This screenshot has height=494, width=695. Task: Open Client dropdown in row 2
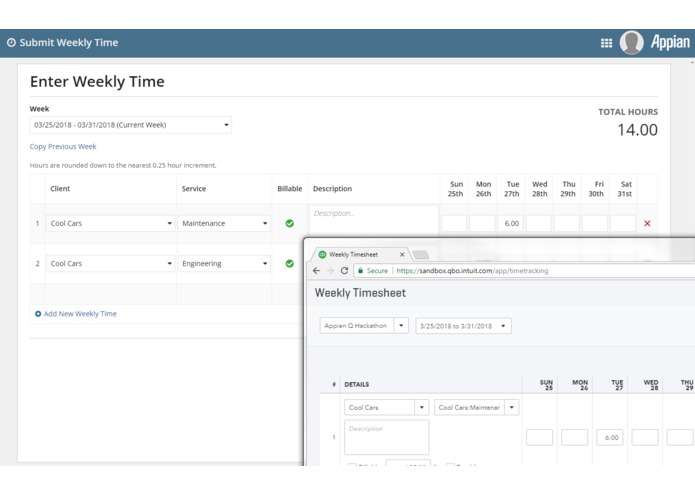(x=110, y=264)
